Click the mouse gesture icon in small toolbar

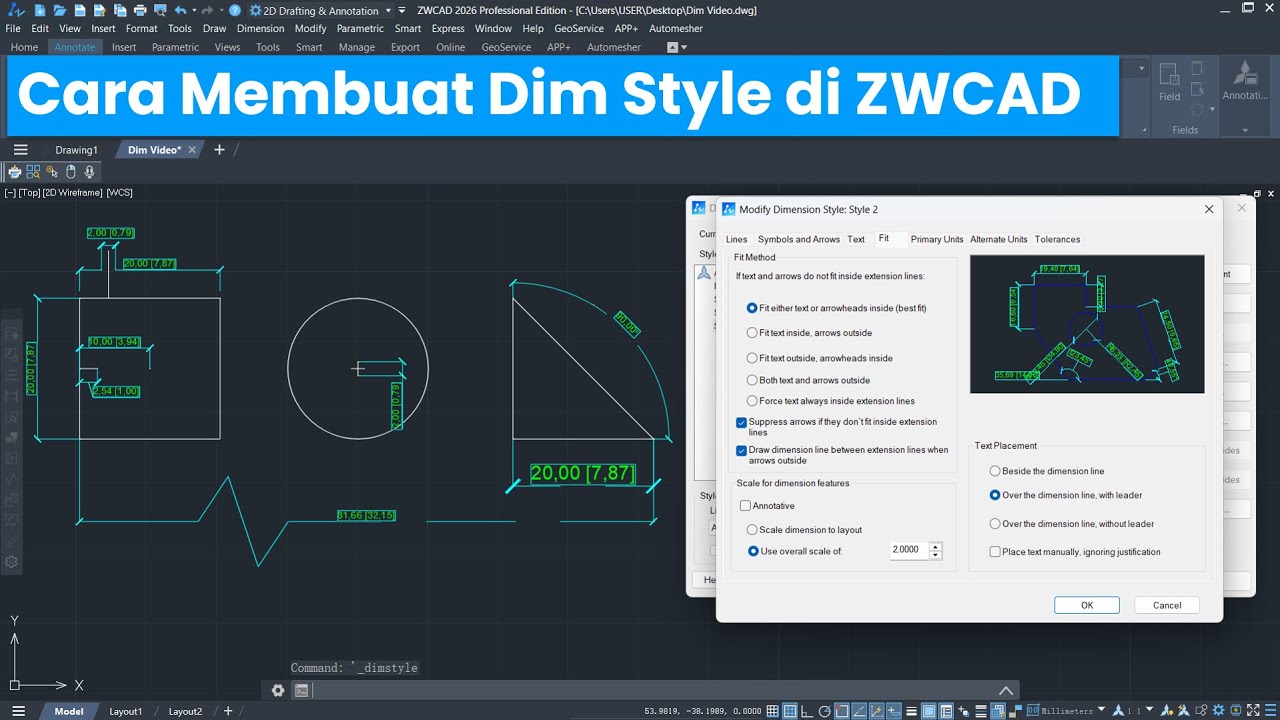tap(70, 172)
